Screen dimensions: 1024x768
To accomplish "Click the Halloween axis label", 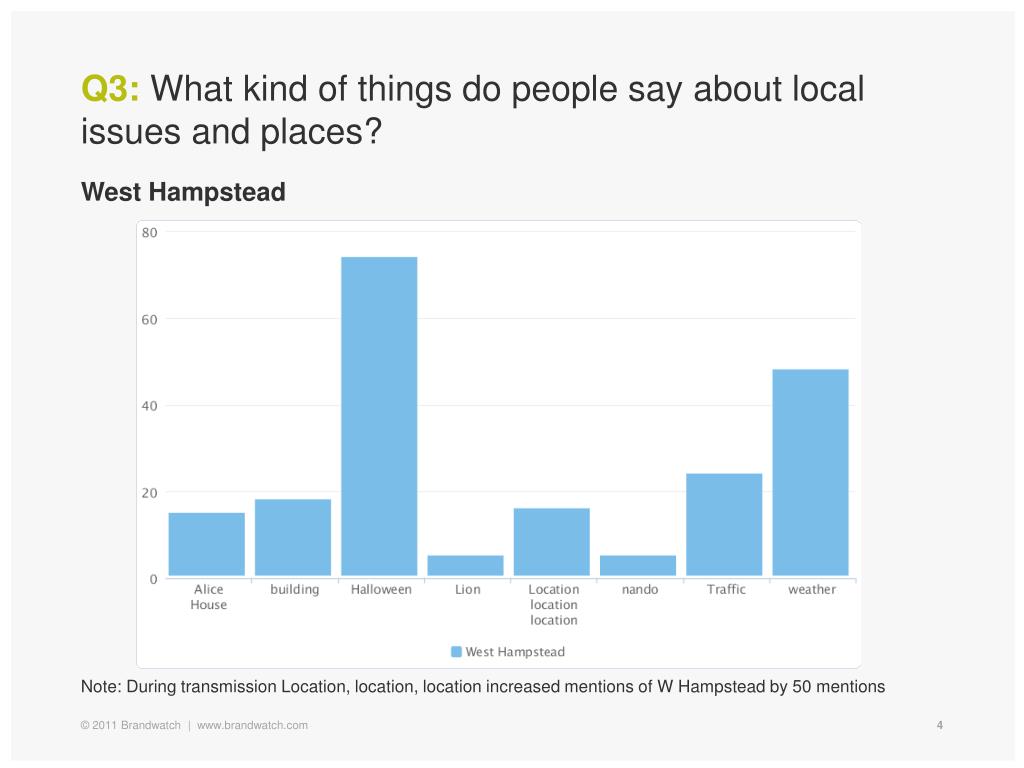I will (x=381, y=589).
